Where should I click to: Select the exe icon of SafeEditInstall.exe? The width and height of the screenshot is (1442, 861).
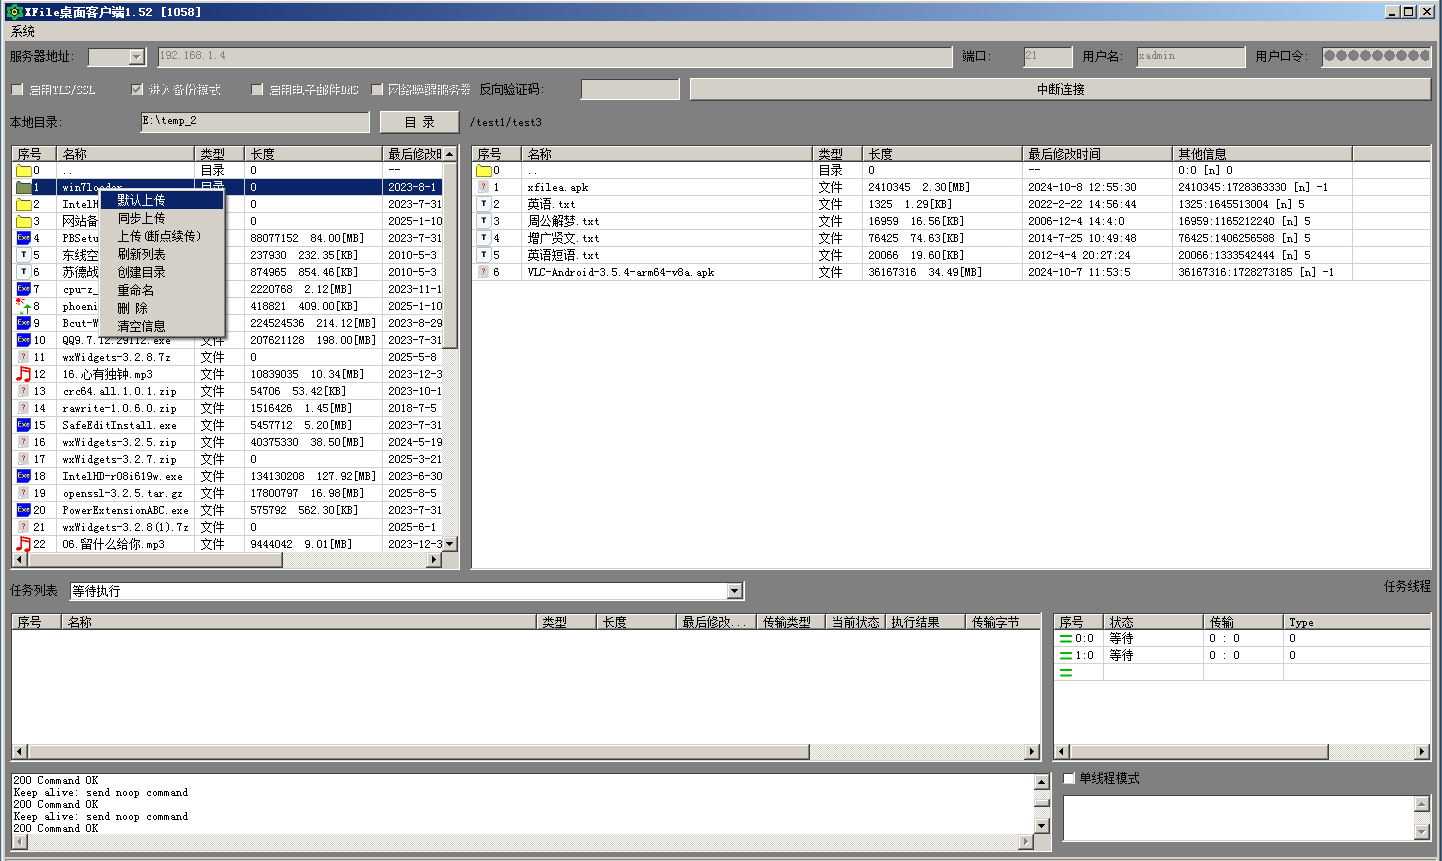pos(24,425)
